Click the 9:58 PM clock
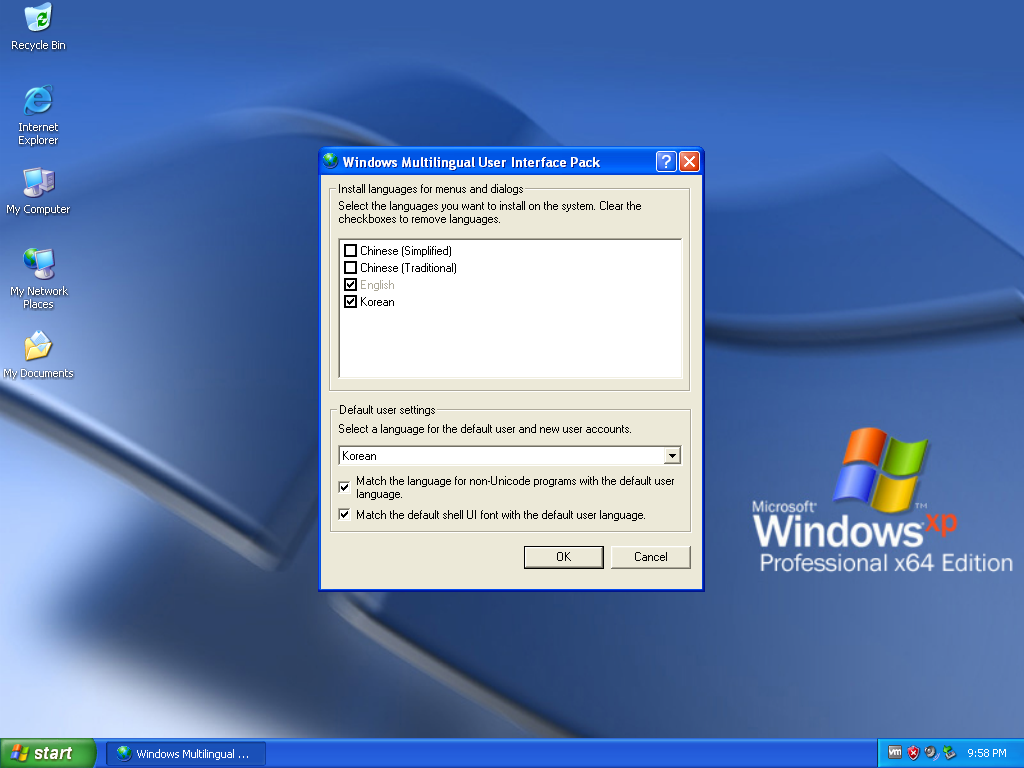Viewport: 1024px width, 768px height. tap(987, 753)
